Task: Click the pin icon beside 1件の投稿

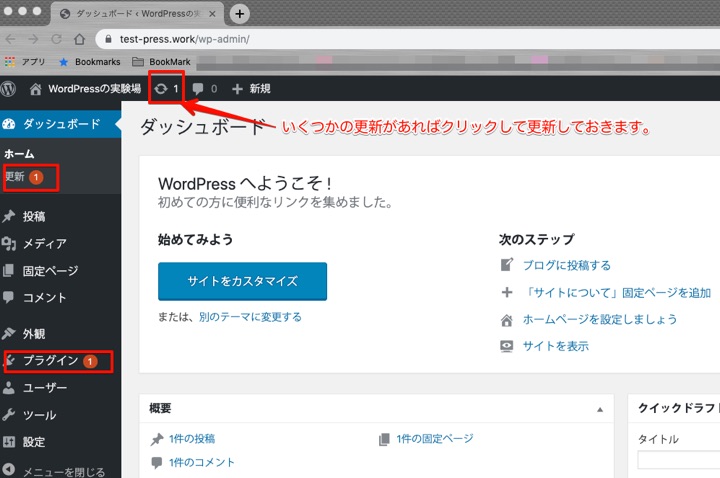Action: point(157,439)
